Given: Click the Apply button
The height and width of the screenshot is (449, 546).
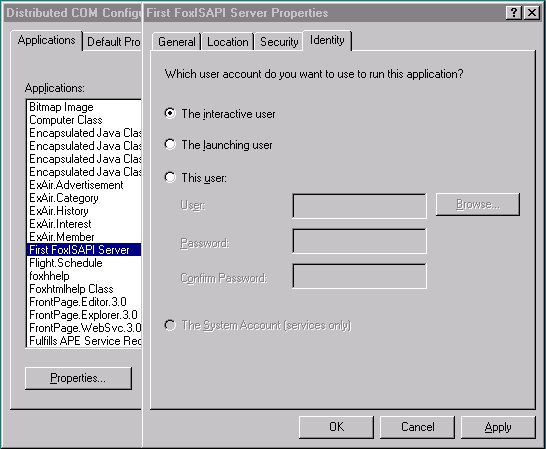Looking at the screenshot, I should coord(498,427).
